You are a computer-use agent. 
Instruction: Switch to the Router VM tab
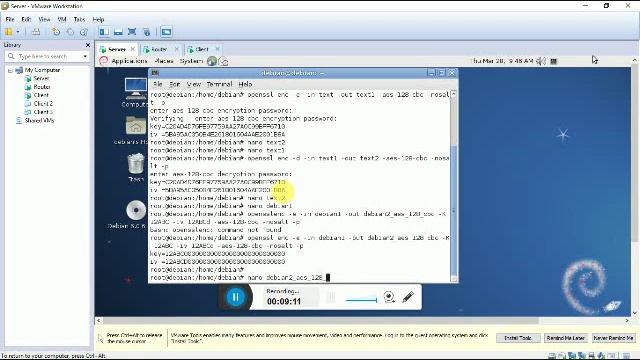tap(159, 49)
